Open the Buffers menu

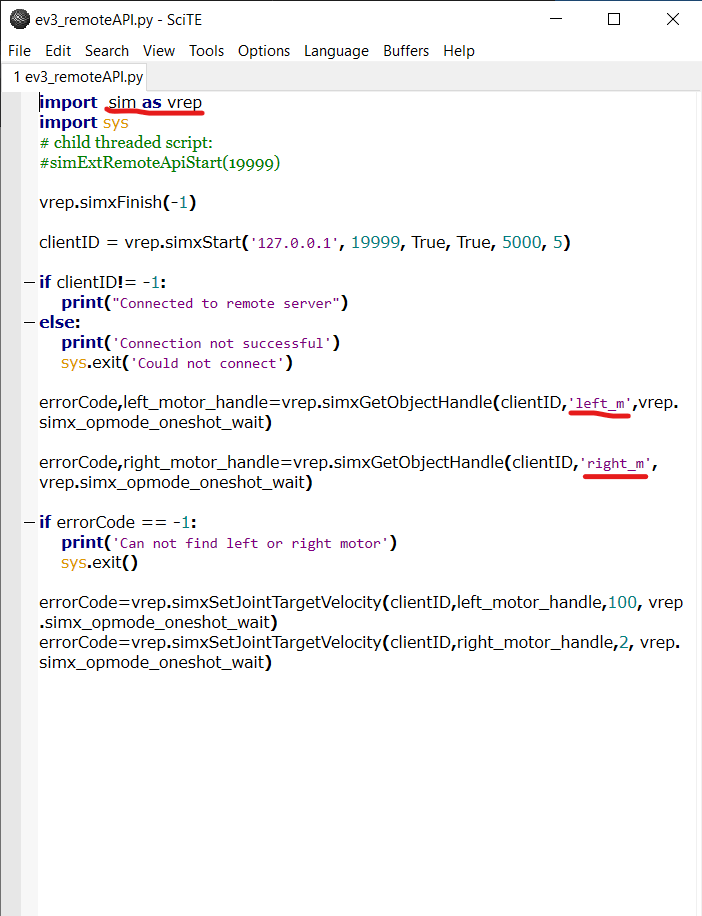coord(406,51)
